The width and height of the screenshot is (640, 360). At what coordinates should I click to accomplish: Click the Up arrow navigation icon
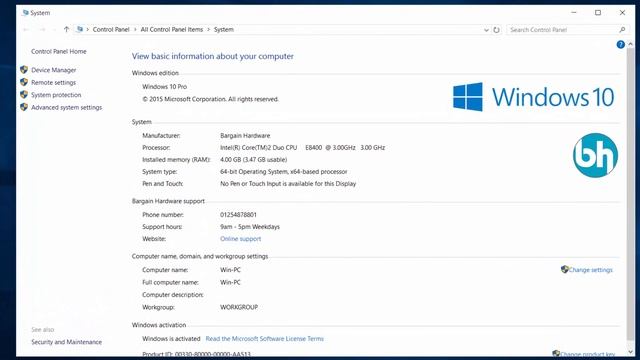point(67,29)
